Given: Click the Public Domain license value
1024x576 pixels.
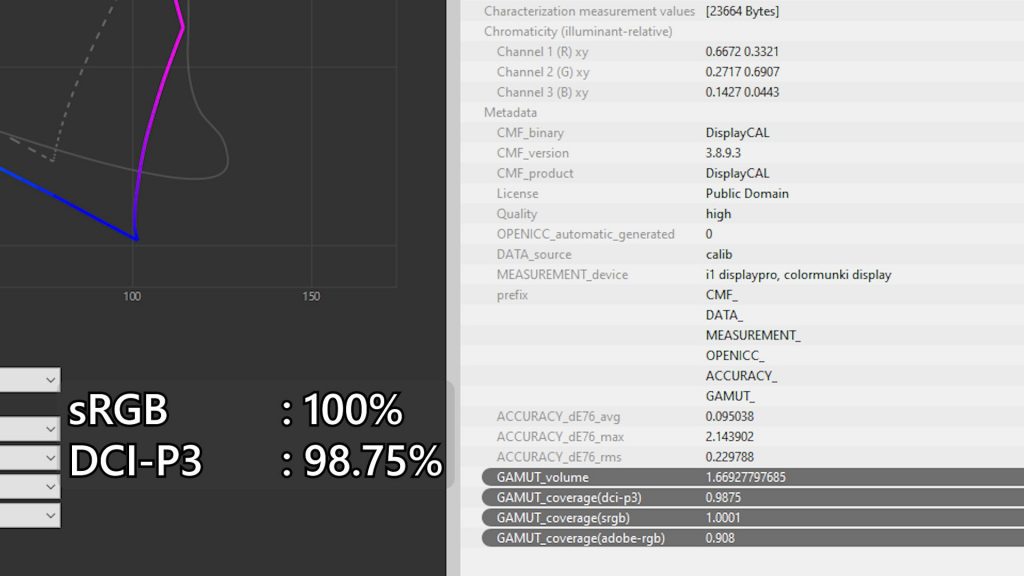Looking at the screenshot, I should pos(747,193).
